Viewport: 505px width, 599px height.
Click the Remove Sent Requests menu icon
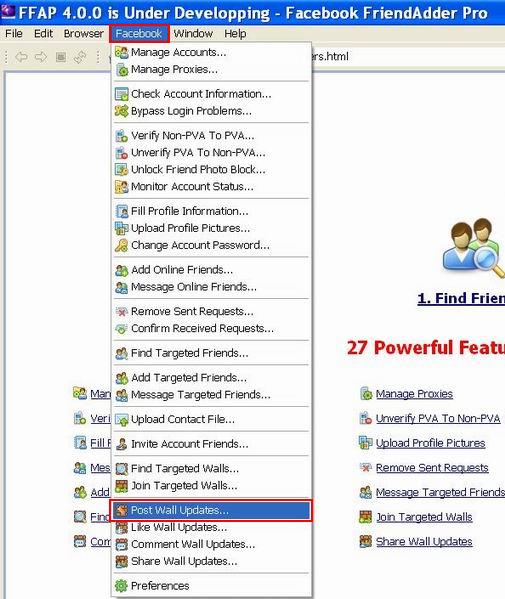pos(121,312)
